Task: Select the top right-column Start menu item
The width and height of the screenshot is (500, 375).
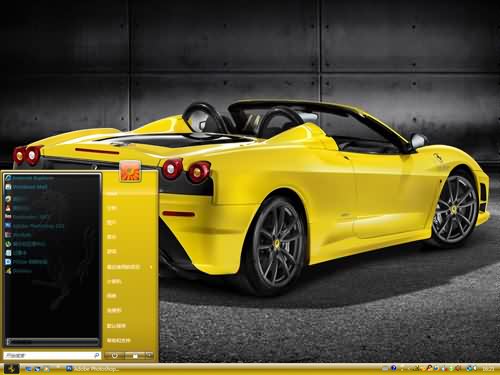Action: tap(112, 193)
